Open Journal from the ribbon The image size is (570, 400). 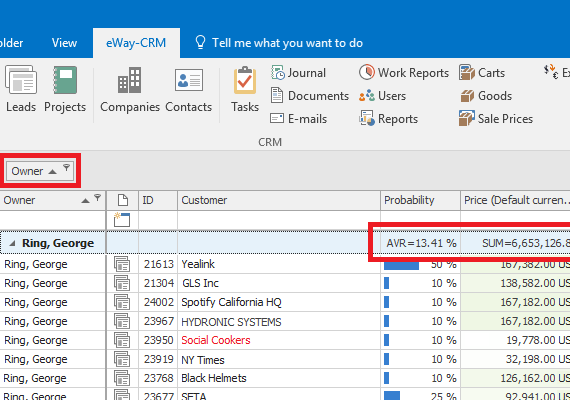pyautogui.click(x=298, y=73)
